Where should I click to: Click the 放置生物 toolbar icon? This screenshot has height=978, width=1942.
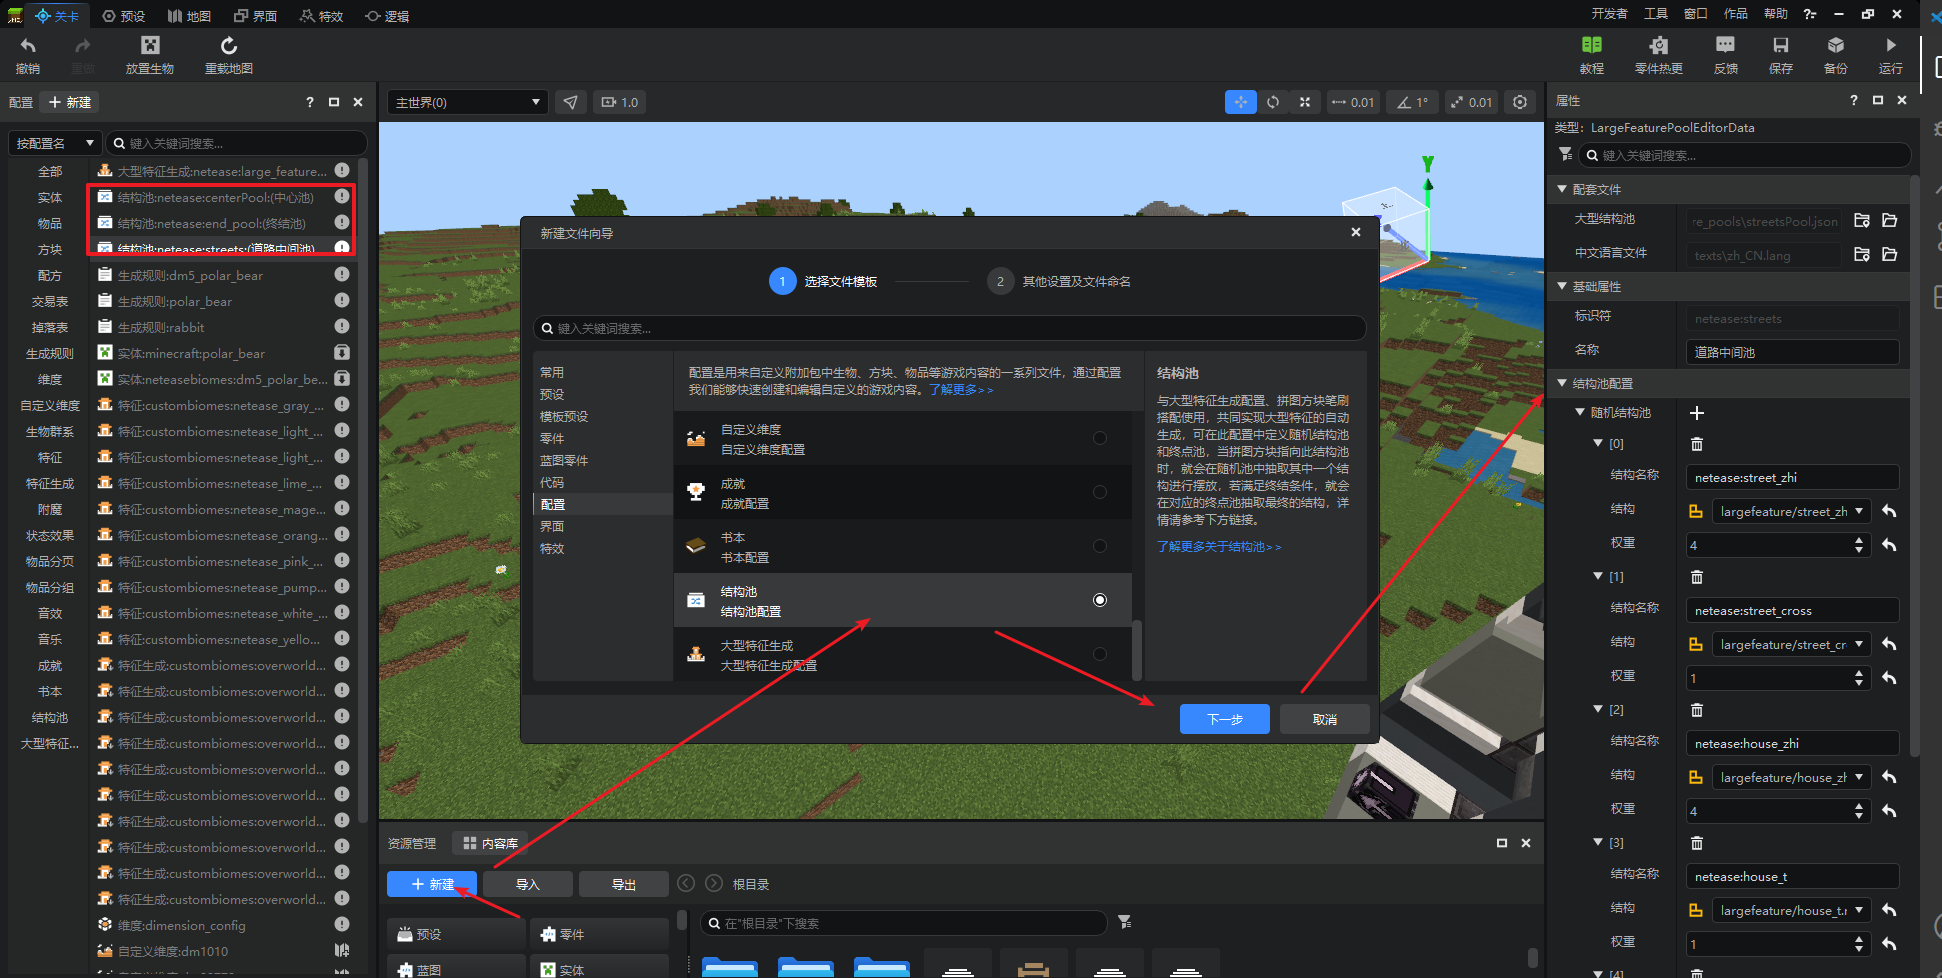coord(150,45)
